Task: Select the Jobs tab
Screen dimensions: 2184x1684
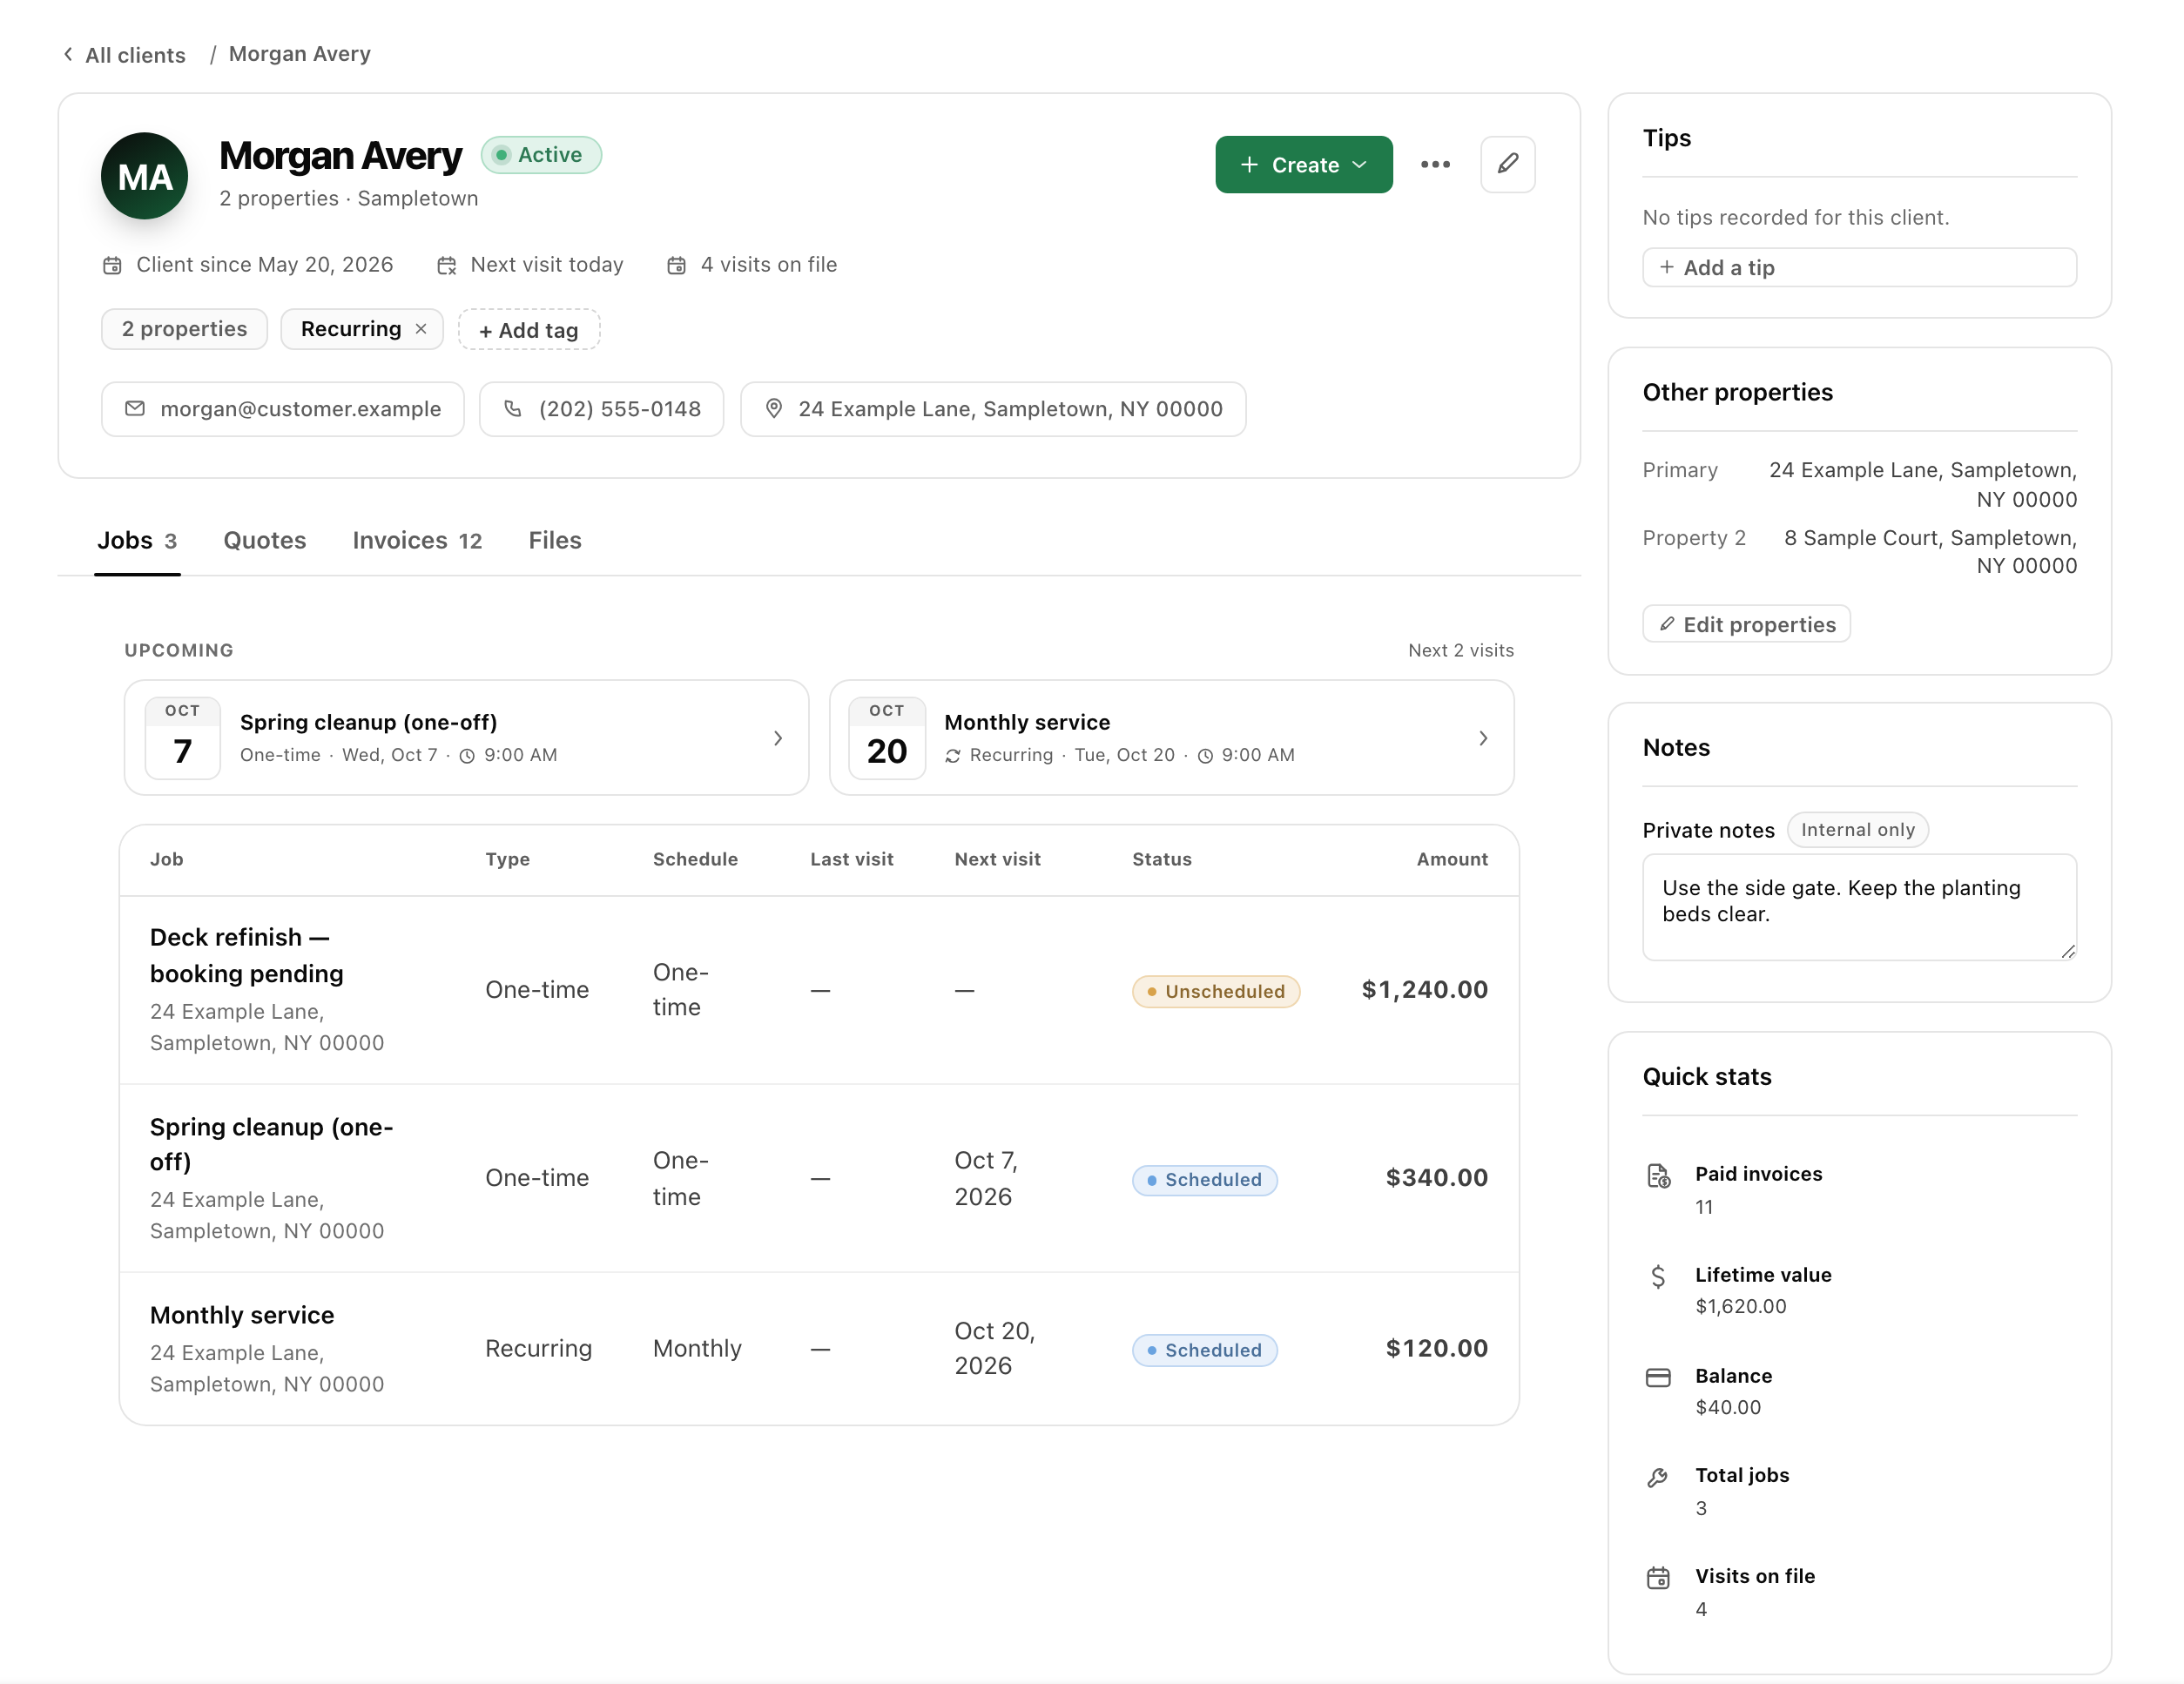Action: [x=137, y=541]
